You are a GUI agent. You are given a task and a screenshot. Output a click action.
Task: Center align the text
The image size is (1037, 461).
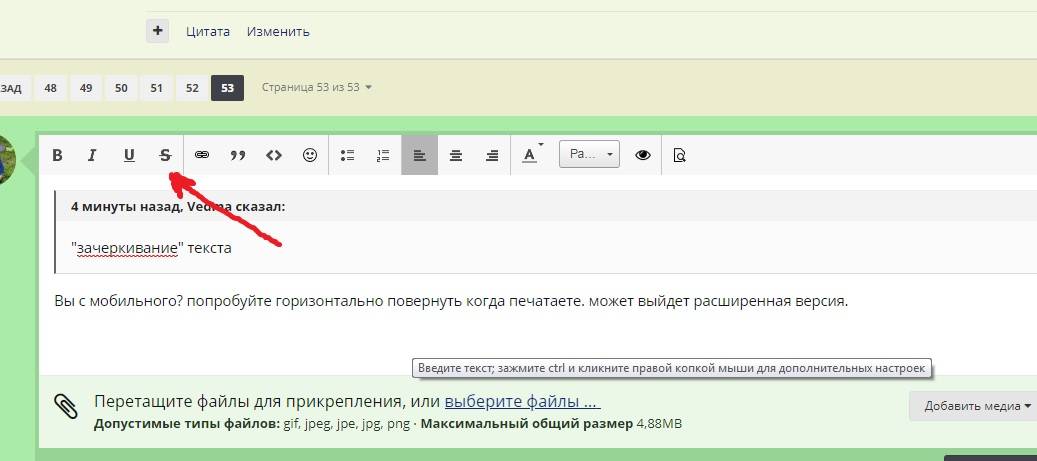click(x=456, y=155)
